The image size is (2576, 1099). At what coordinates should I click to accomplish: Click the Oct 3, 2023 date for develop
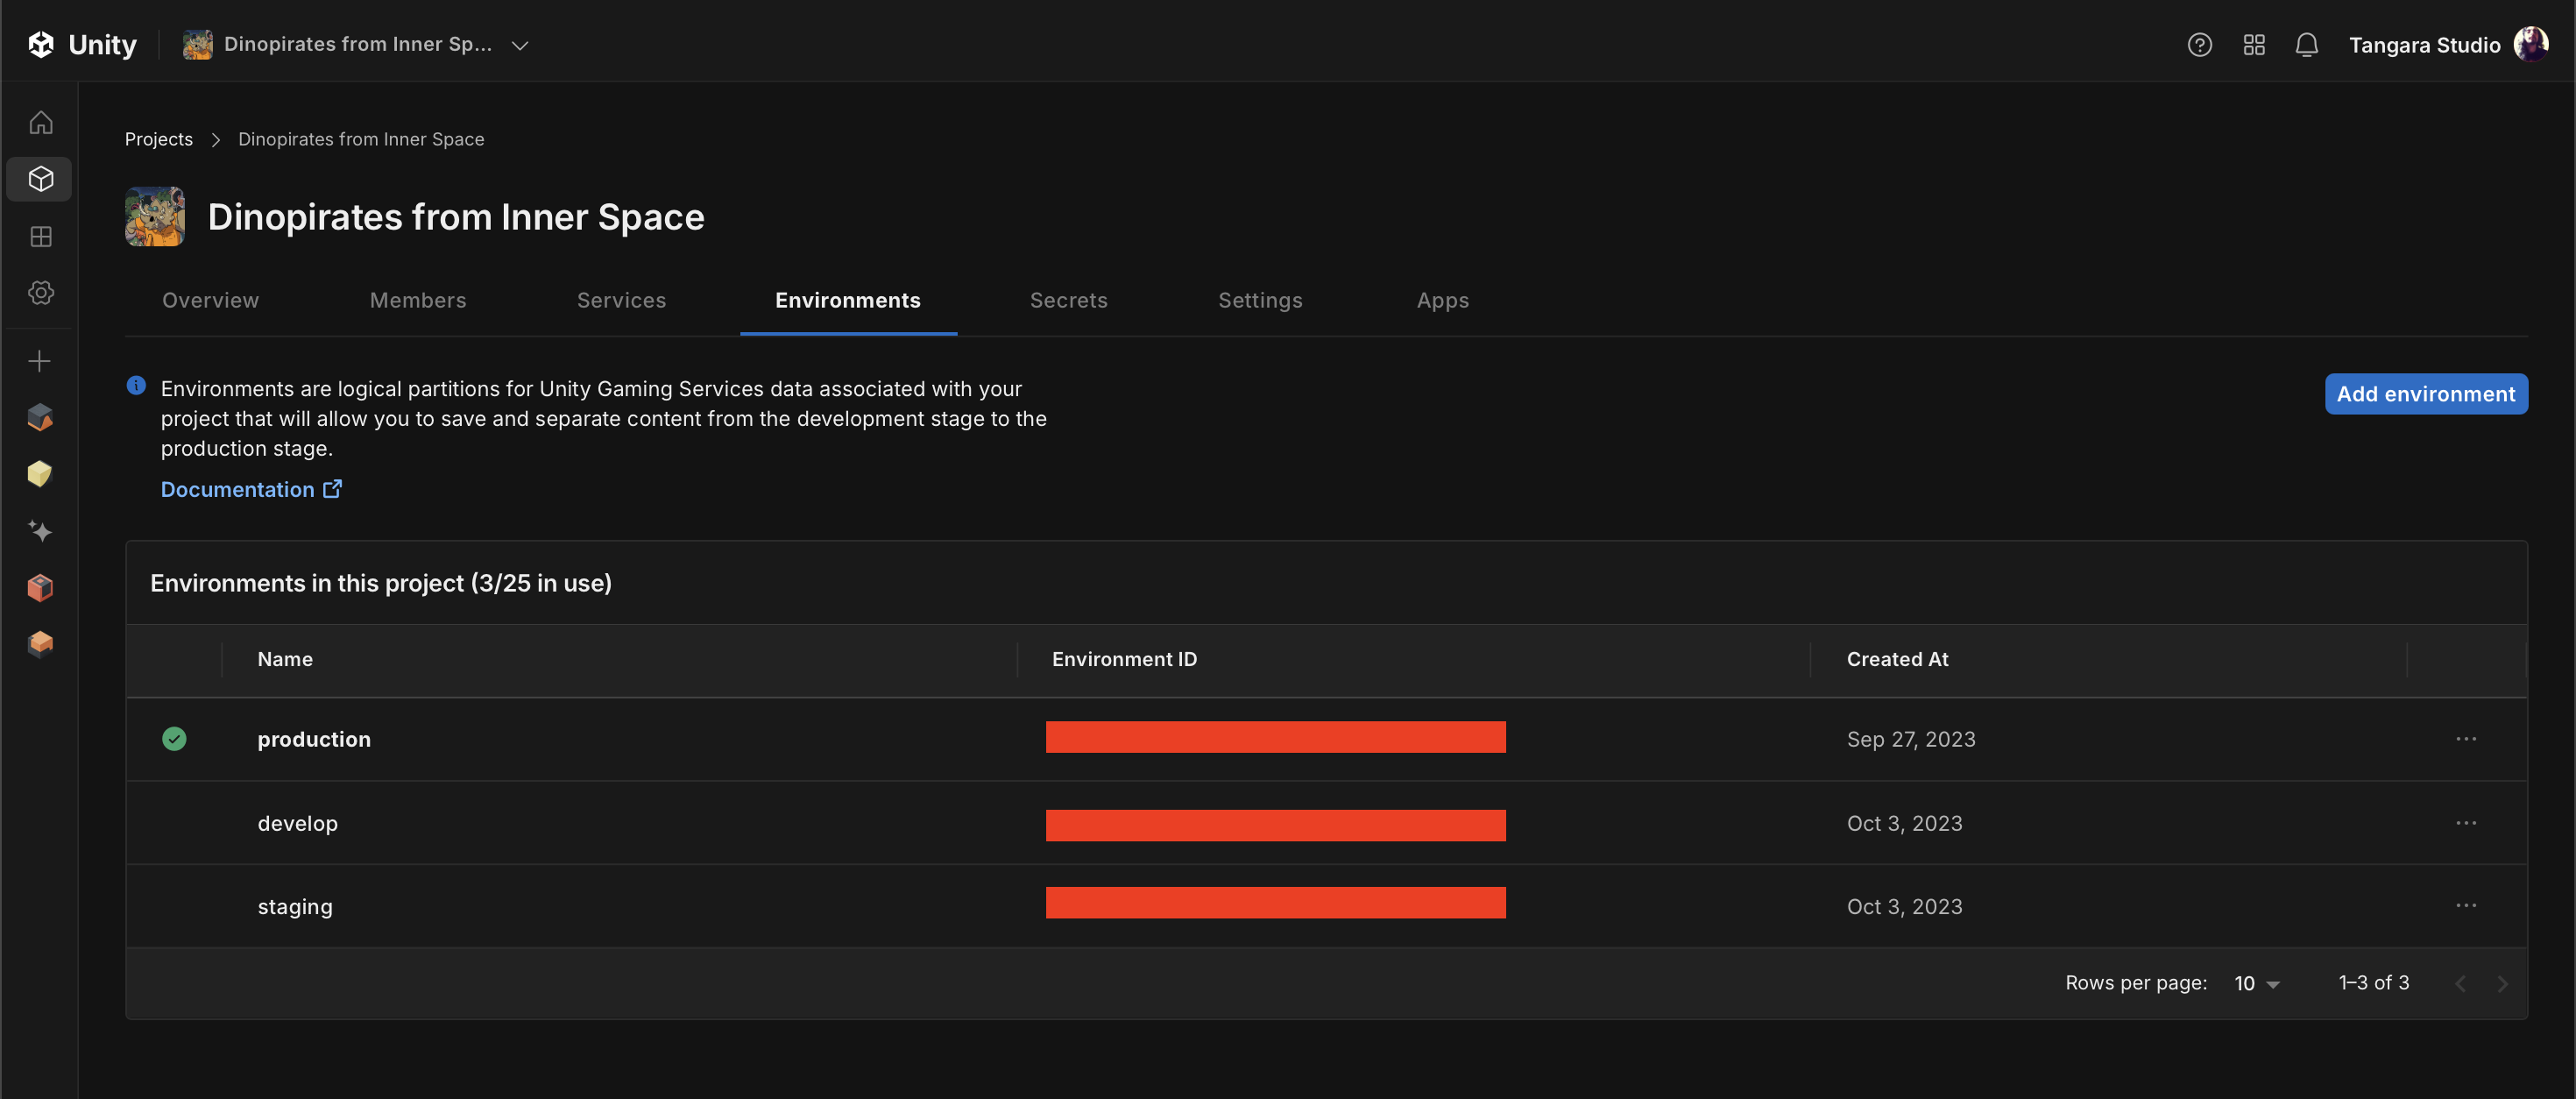[x=1904, y=824]
